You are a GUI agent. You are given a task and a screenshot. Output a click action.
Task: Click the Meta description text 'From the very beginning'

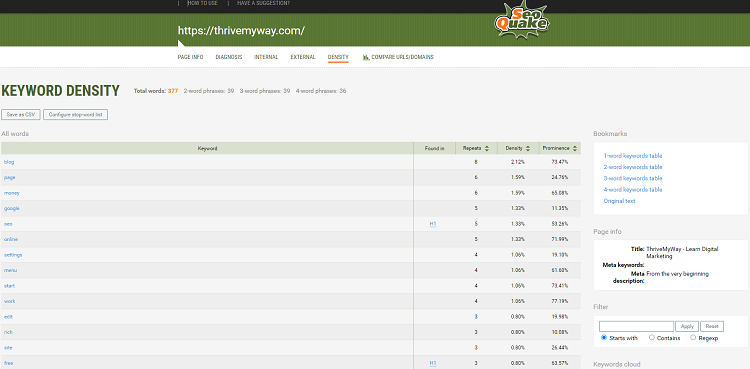pos(677,274)
